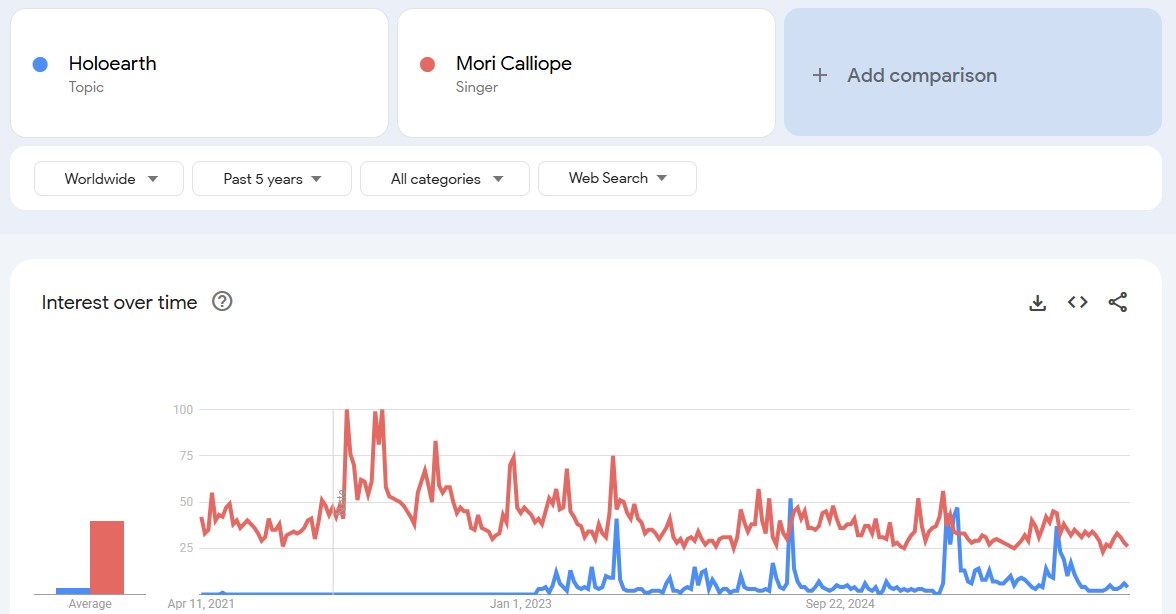
Task: Edit the Mori Calliope search term
Action: pos(514,64)
